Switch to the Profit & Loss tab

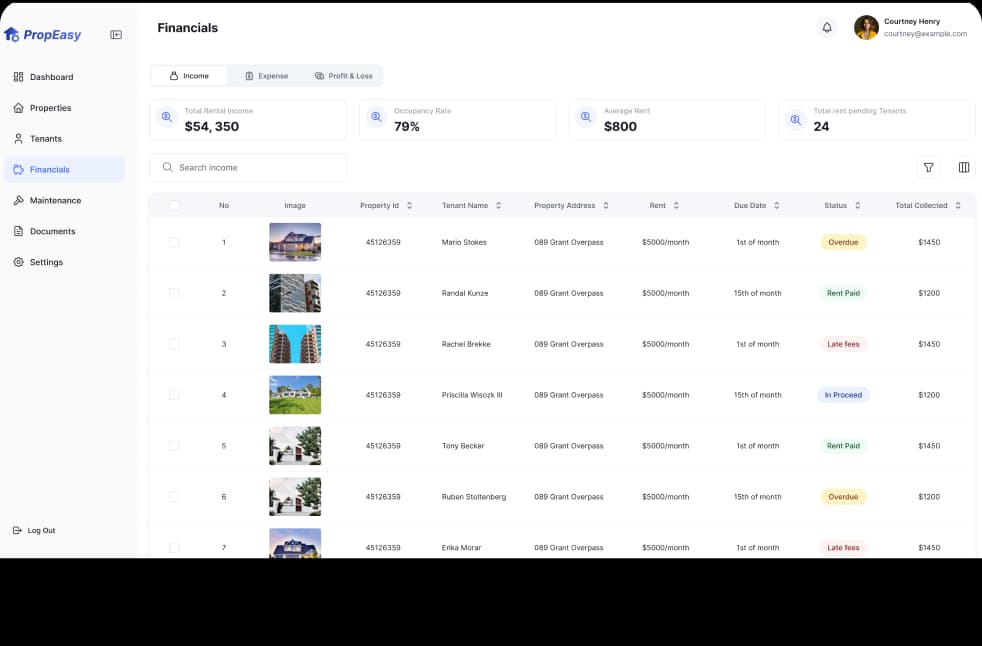click(343, 76)
